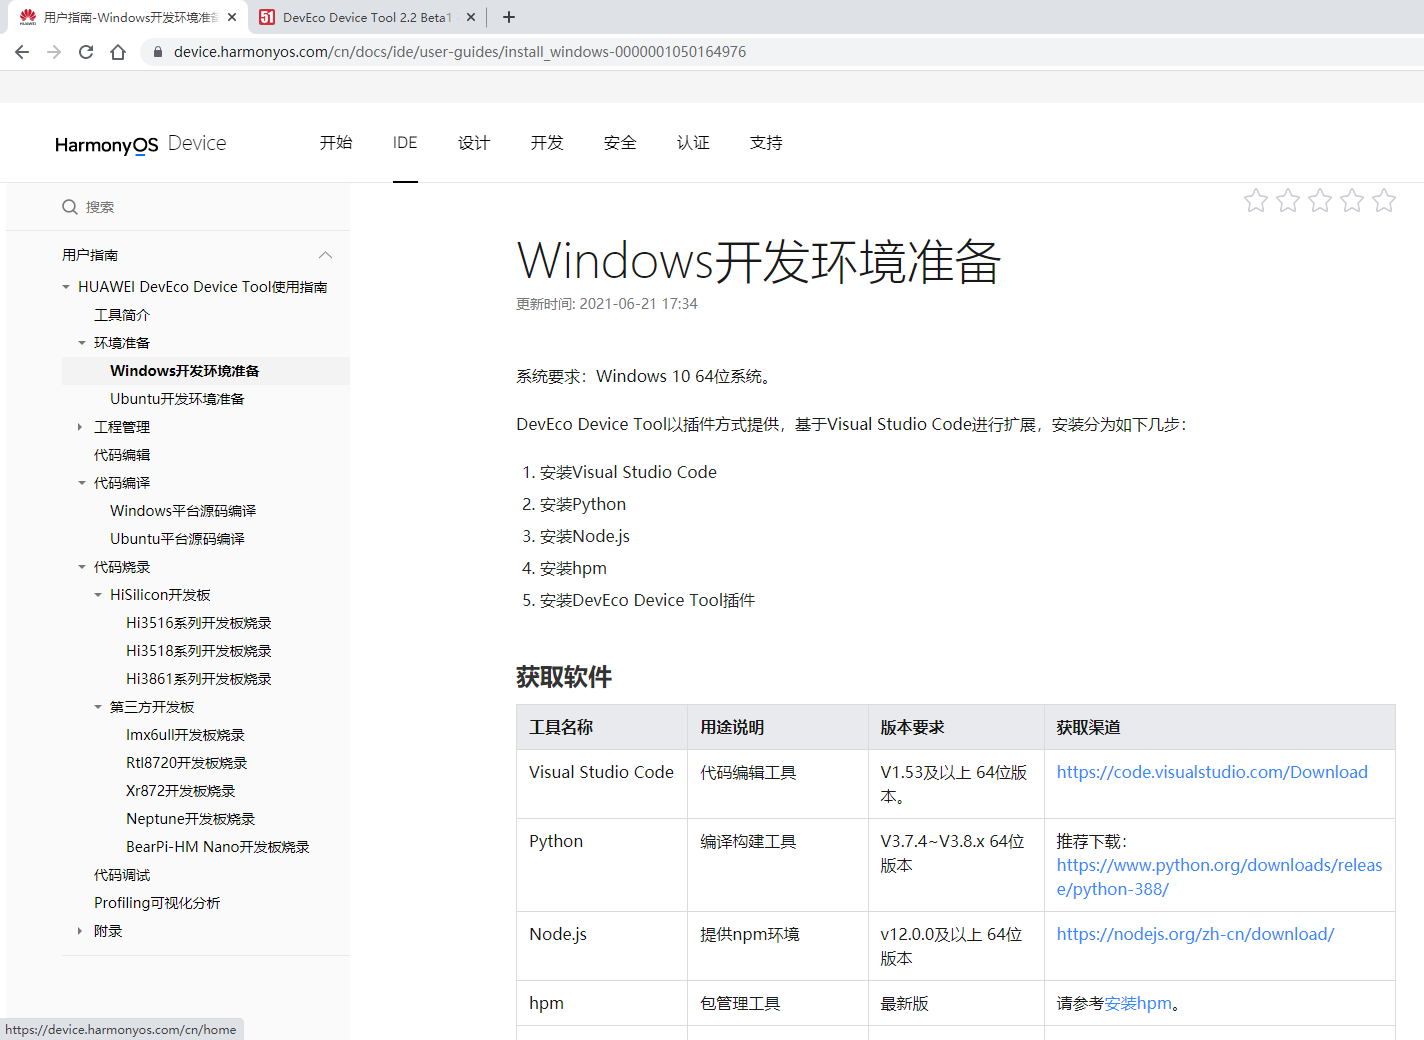Reload the page with refresh icon

86,52
